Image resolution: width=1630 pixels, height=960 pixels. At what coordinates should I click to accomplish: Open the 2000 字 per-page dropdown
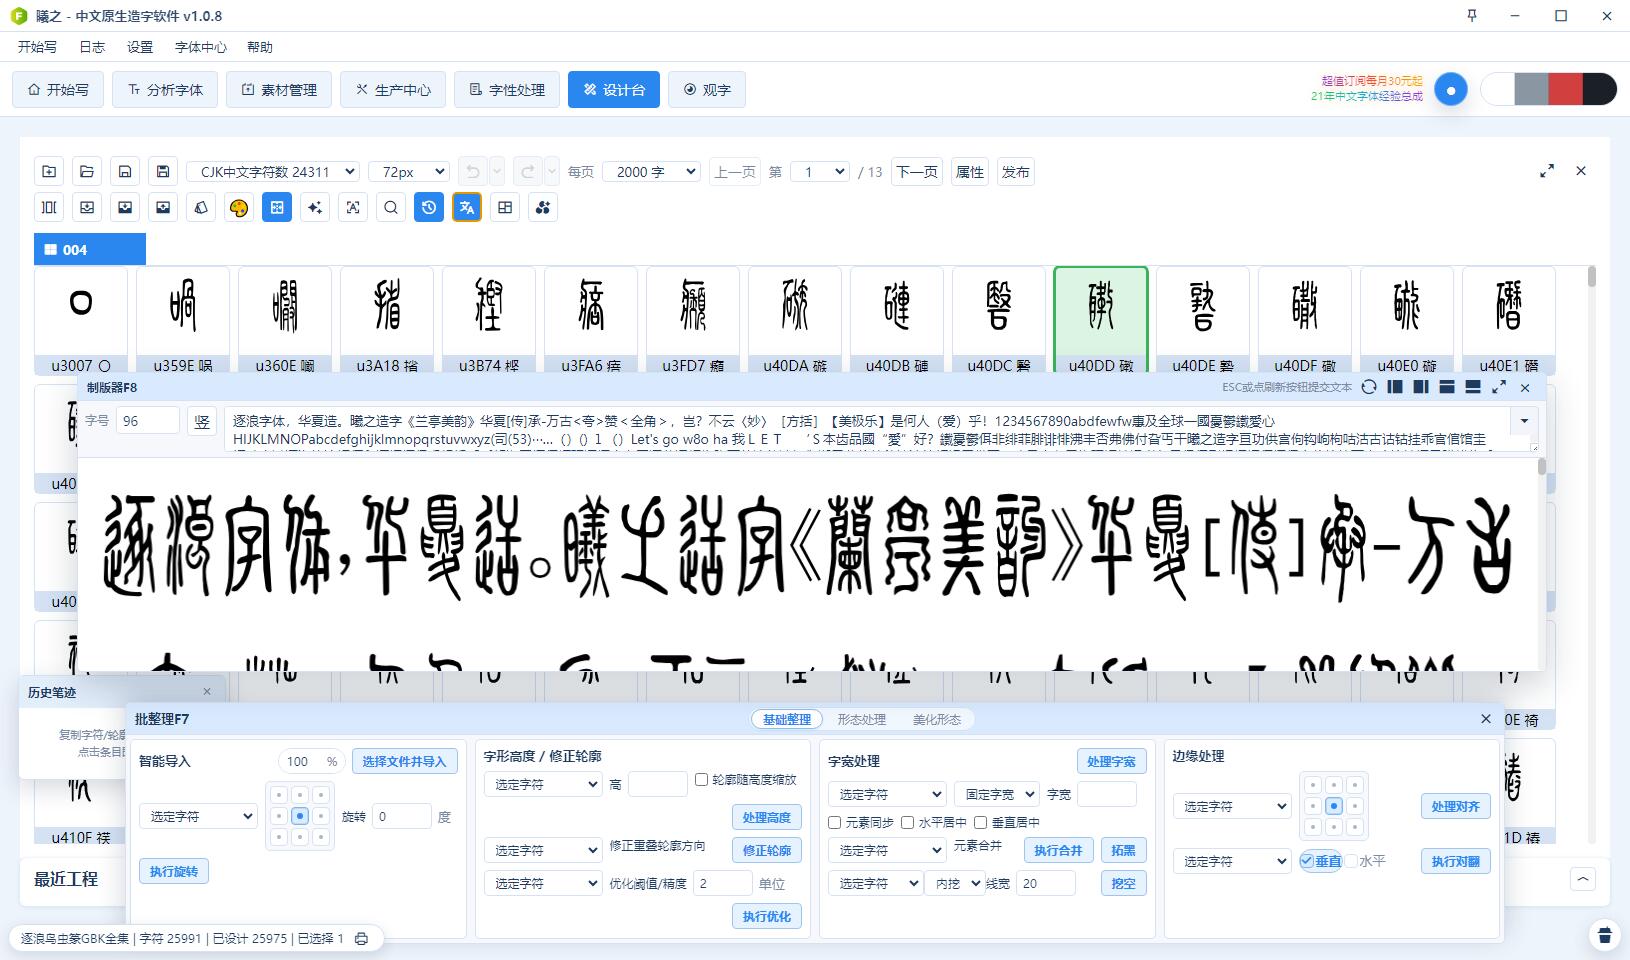(x=652, y=172)
